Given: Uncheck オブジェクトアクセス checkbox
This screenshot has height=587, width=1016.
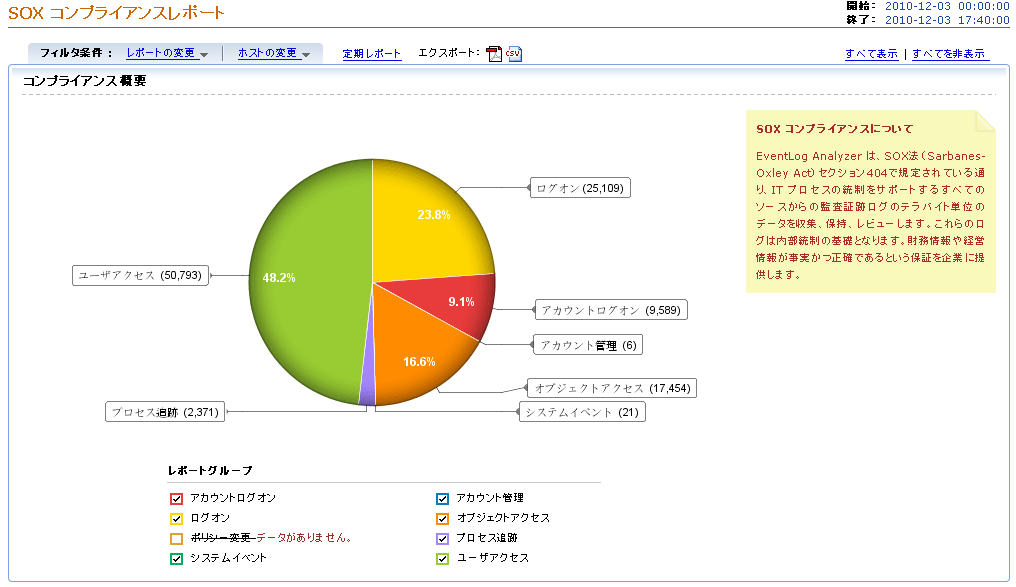Looking at the screenshot, I should click(x=443, y=518).
